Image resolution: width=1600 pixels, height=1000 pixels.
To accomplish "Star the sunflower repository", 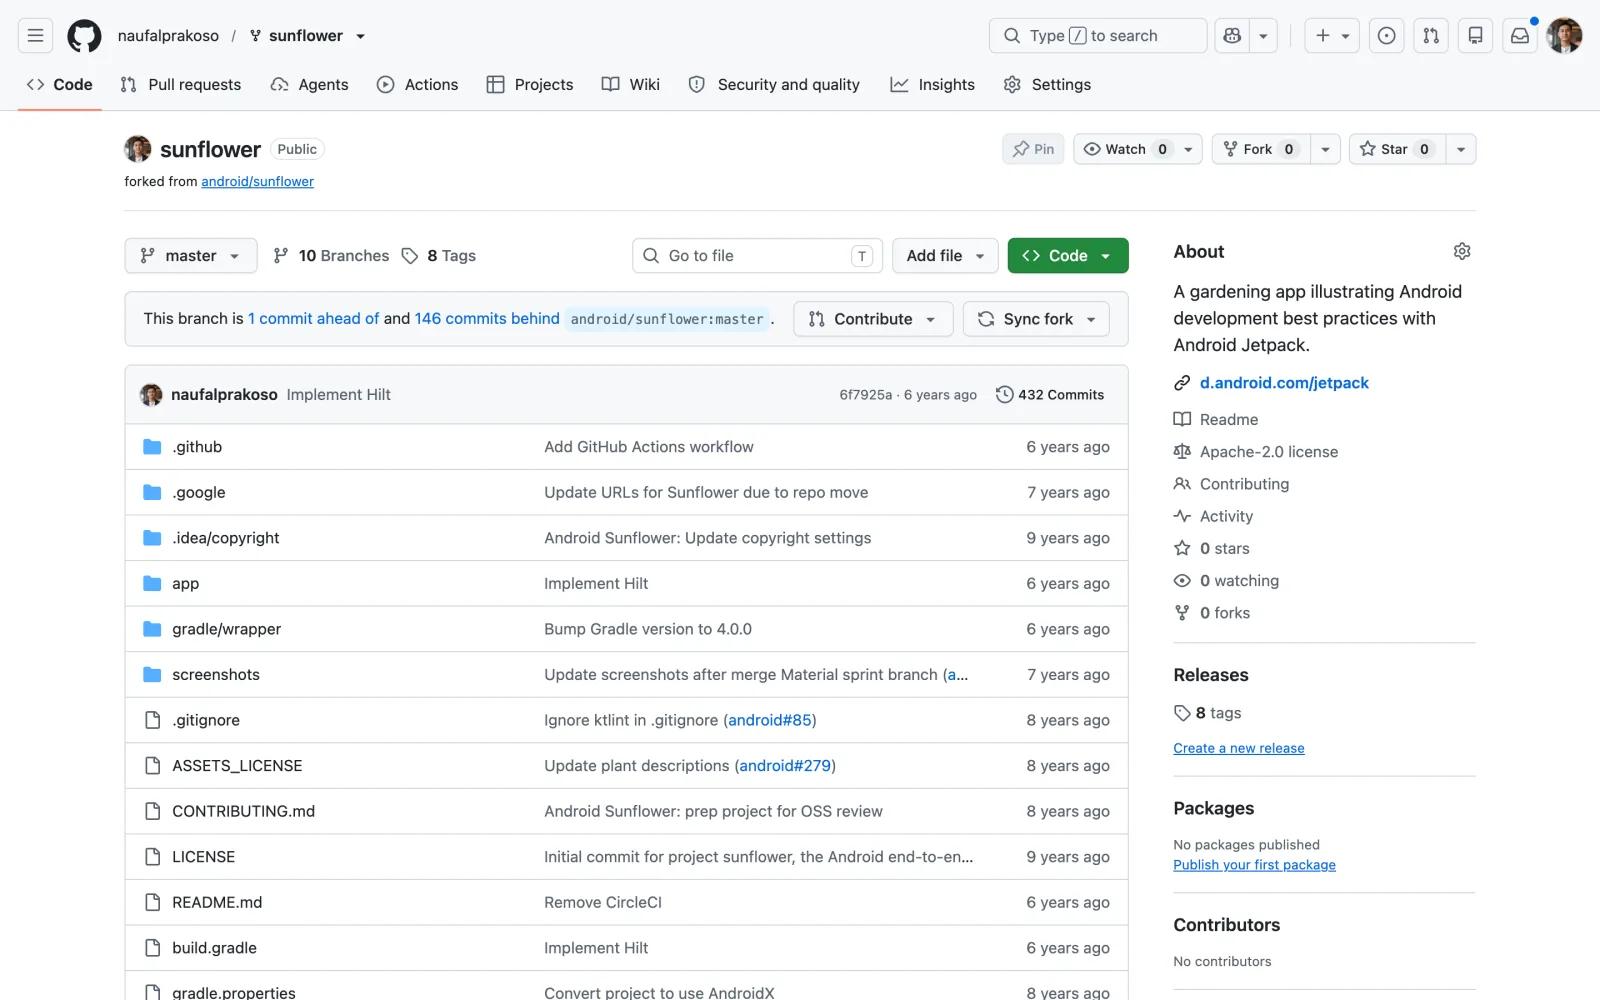I will [x=1397, y=149].
